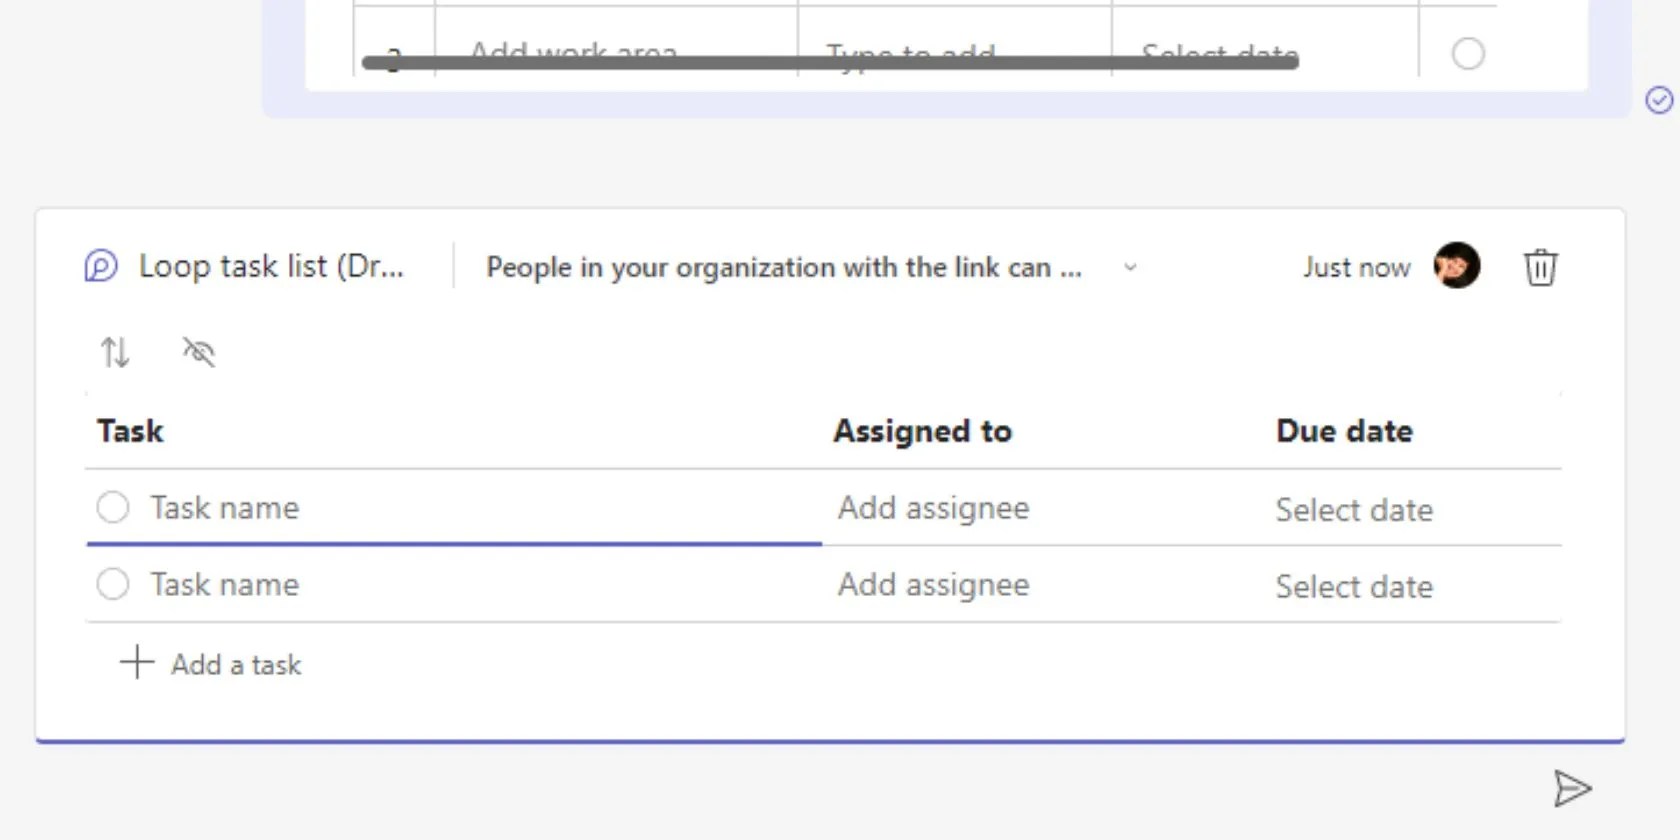Delete the Loop component via trash icon
Image resolution: width=1680 pixels, height=840 pixels.
click(x=1540, y=267)
